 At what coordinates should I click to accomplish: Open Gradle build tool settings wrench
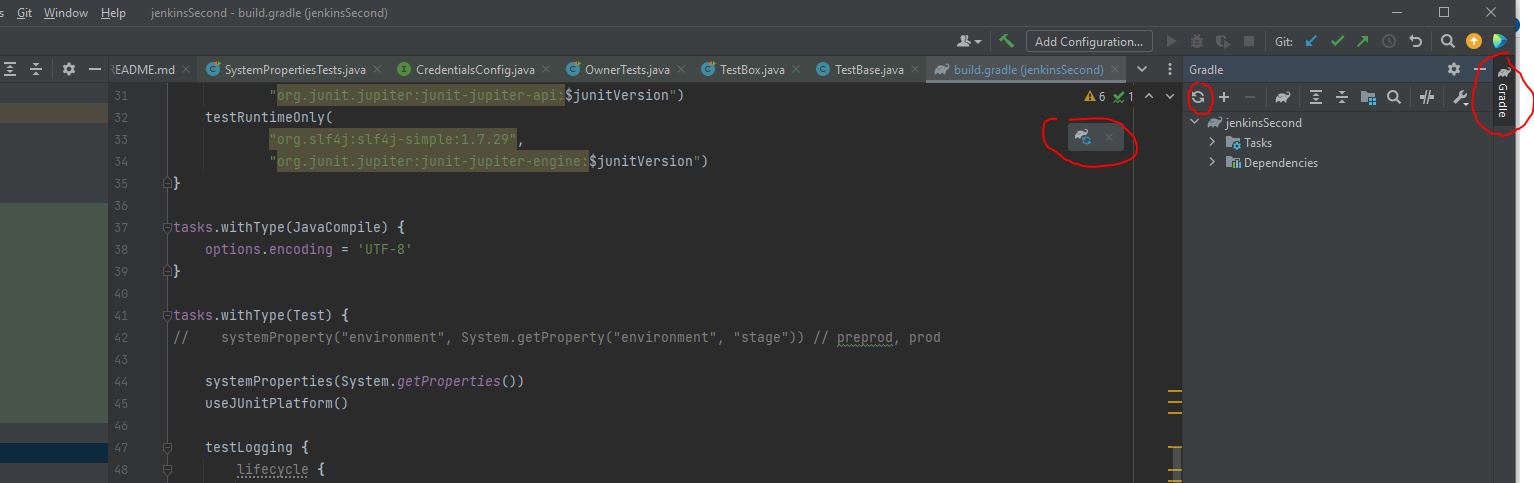tap(1460, 97)
